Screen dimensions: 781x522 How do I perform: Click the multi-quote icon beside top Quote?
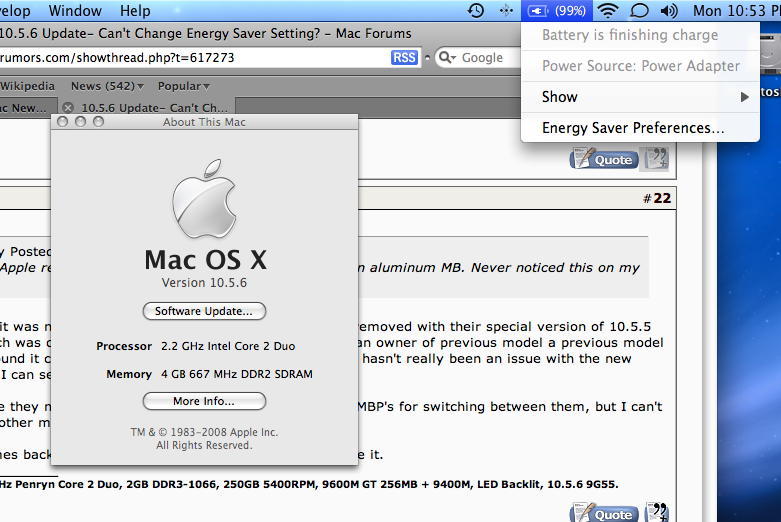[x=656, y=159]
